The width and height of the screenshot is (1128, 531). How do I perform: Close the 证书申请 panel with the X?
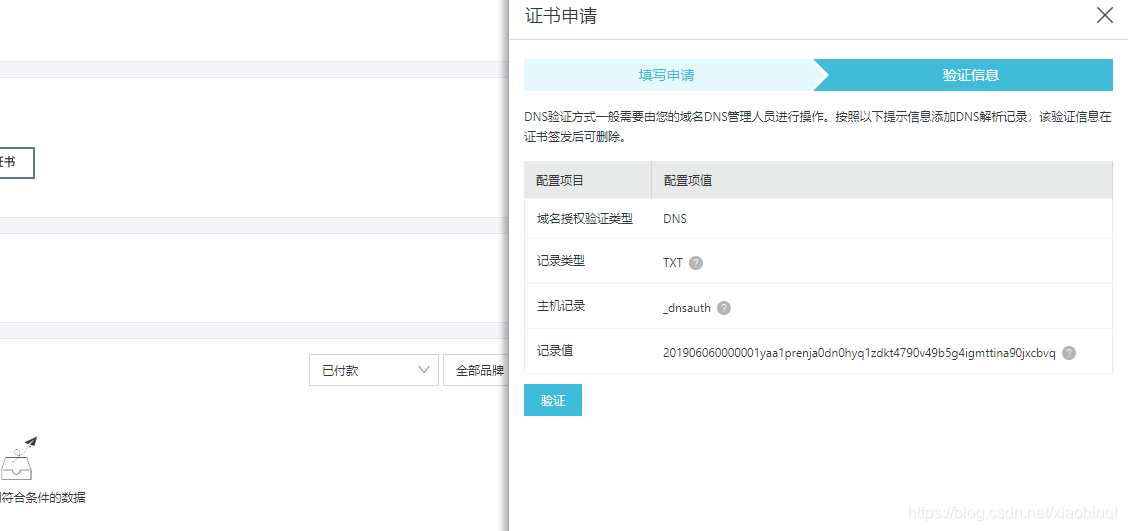point(1104,15)
